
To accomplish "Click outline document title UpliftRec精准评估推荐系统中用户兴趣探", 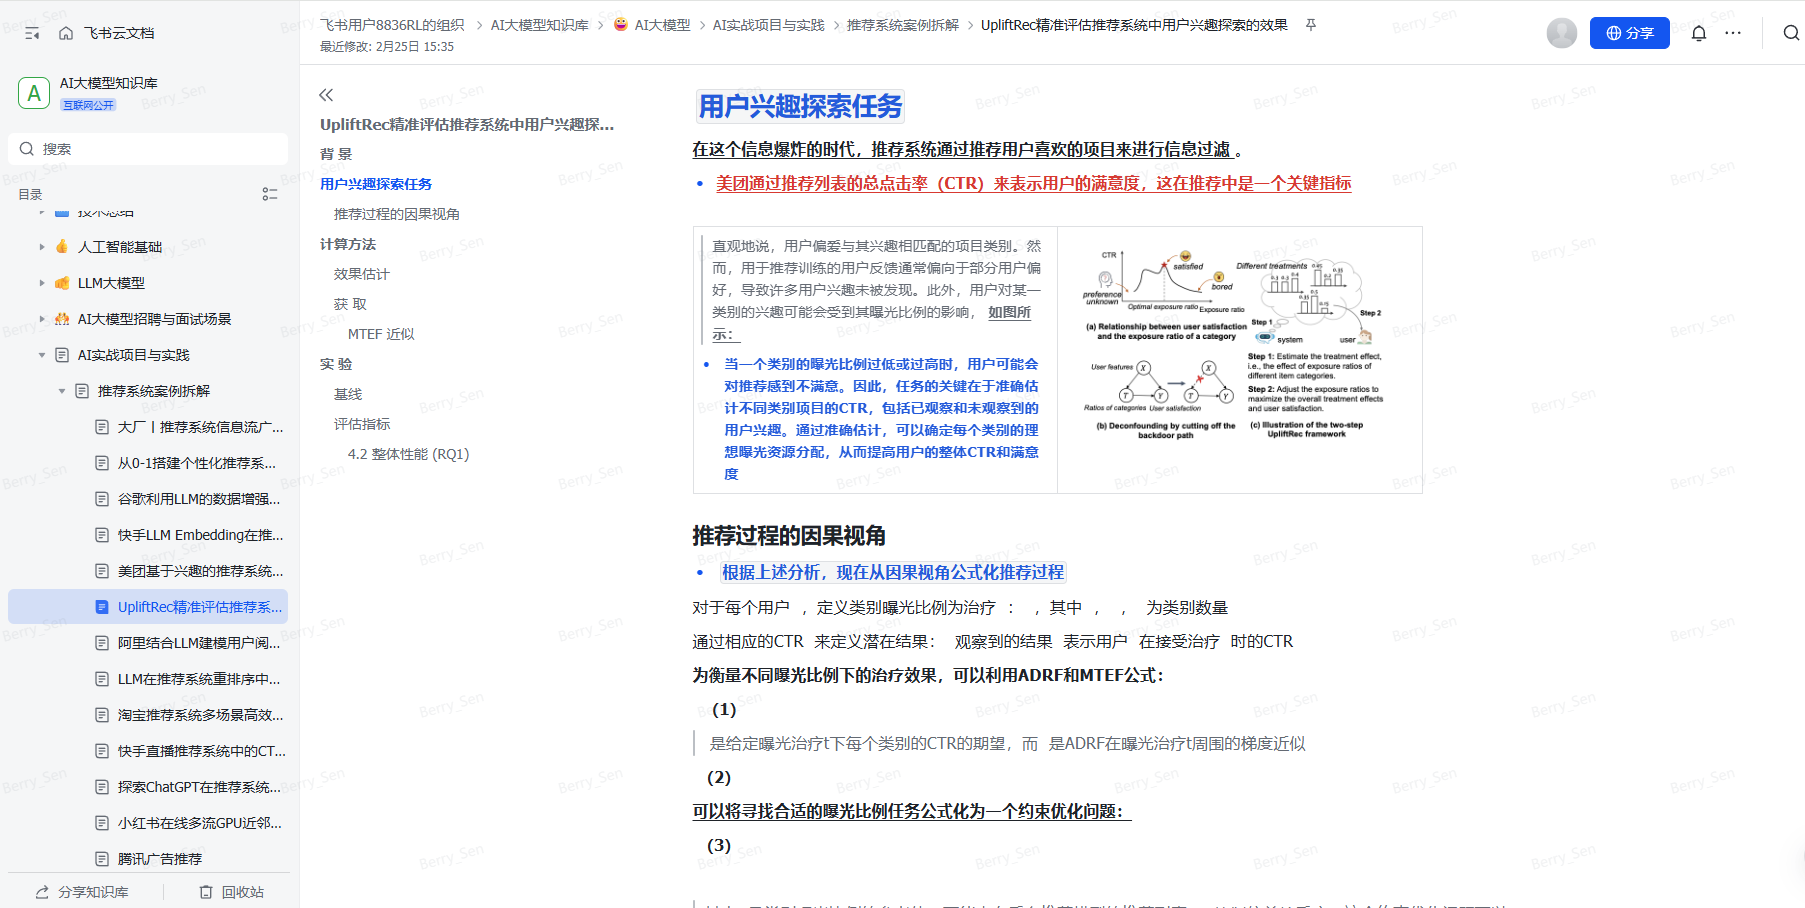I will pos(467,124).
